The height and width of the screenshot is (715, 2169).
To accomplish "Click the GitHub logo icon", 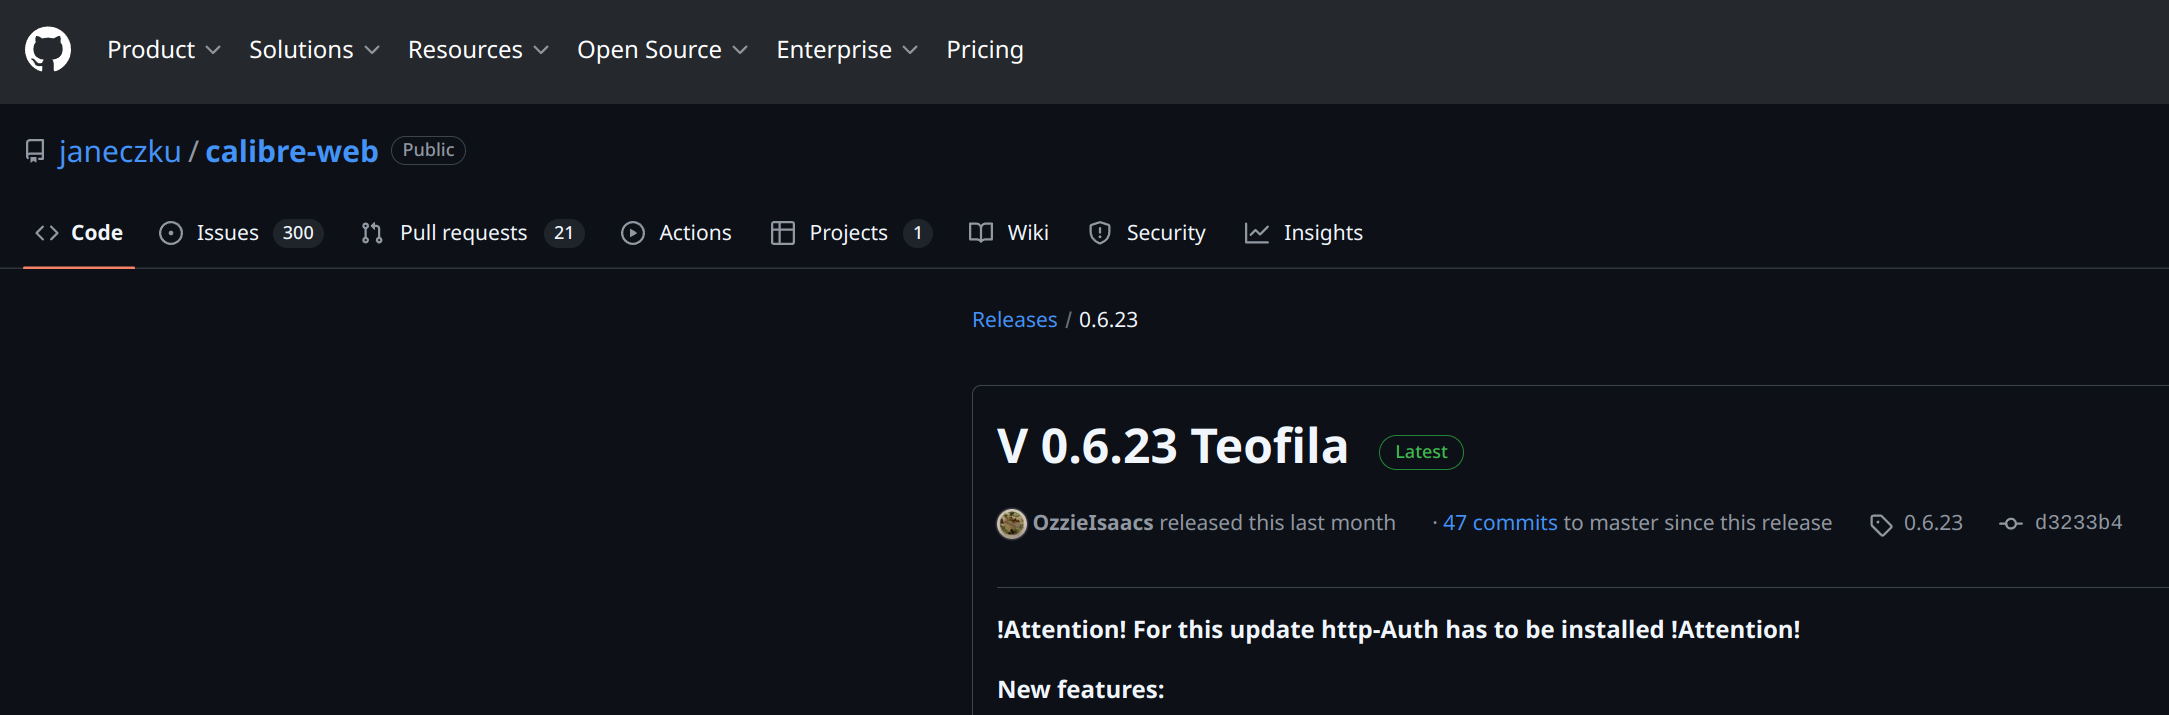I will [x=48, y=50].
